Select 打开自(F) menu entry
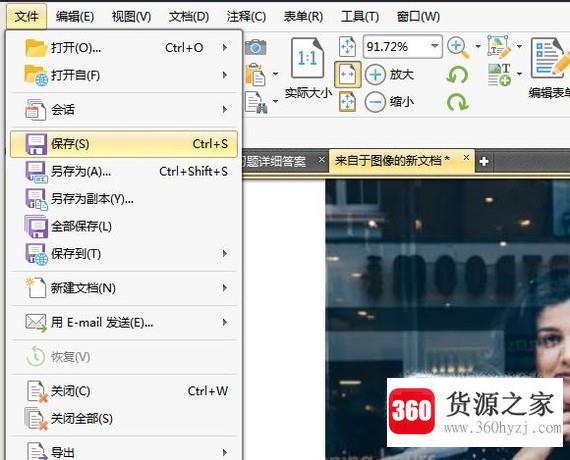 [x=124, y=75]
